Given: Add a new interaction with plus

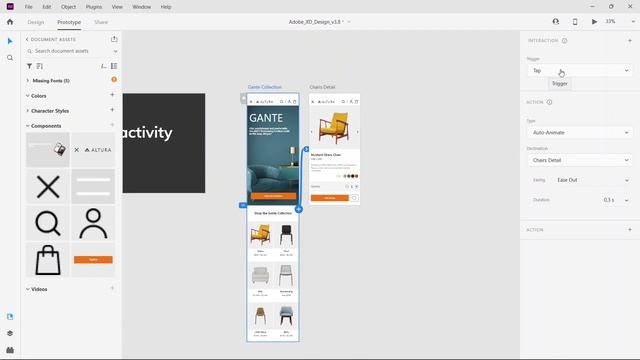Looking at the screenshot, I should point(630,40).
